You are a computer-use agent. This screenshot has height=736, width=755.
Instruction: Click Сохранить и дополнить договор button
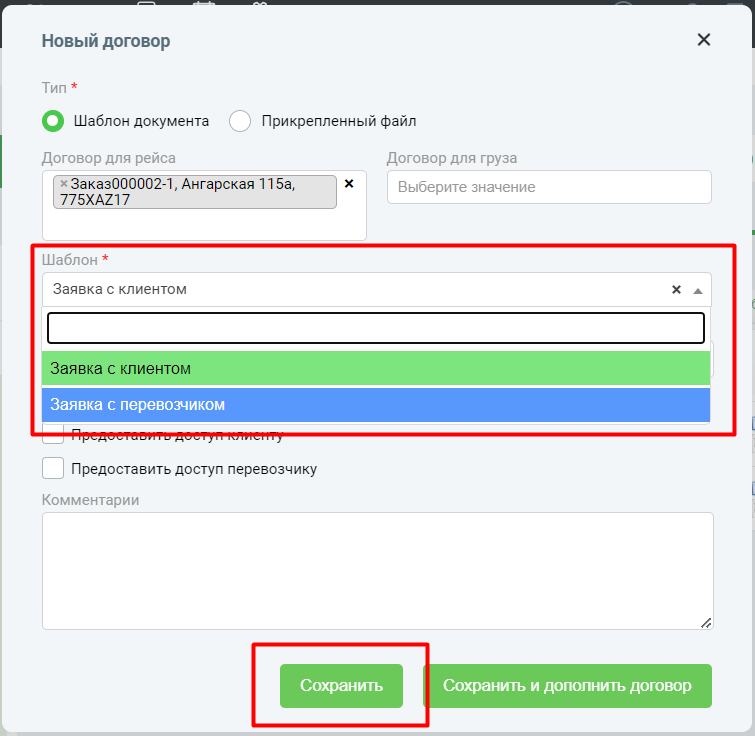pos(567,685)
